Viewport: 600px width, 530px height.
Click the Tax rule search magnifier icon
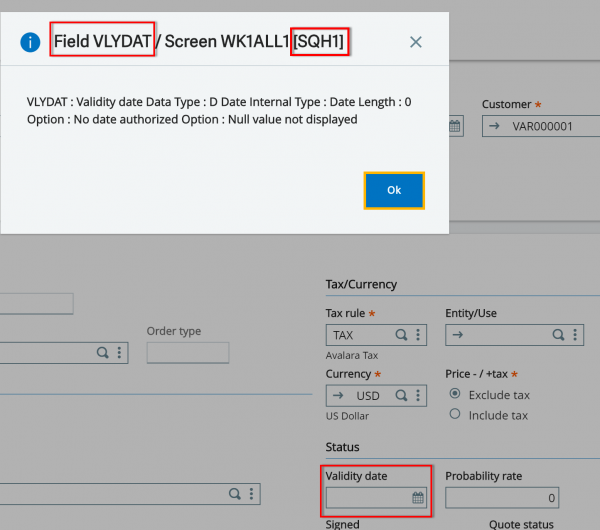click(x=401, y=335)
